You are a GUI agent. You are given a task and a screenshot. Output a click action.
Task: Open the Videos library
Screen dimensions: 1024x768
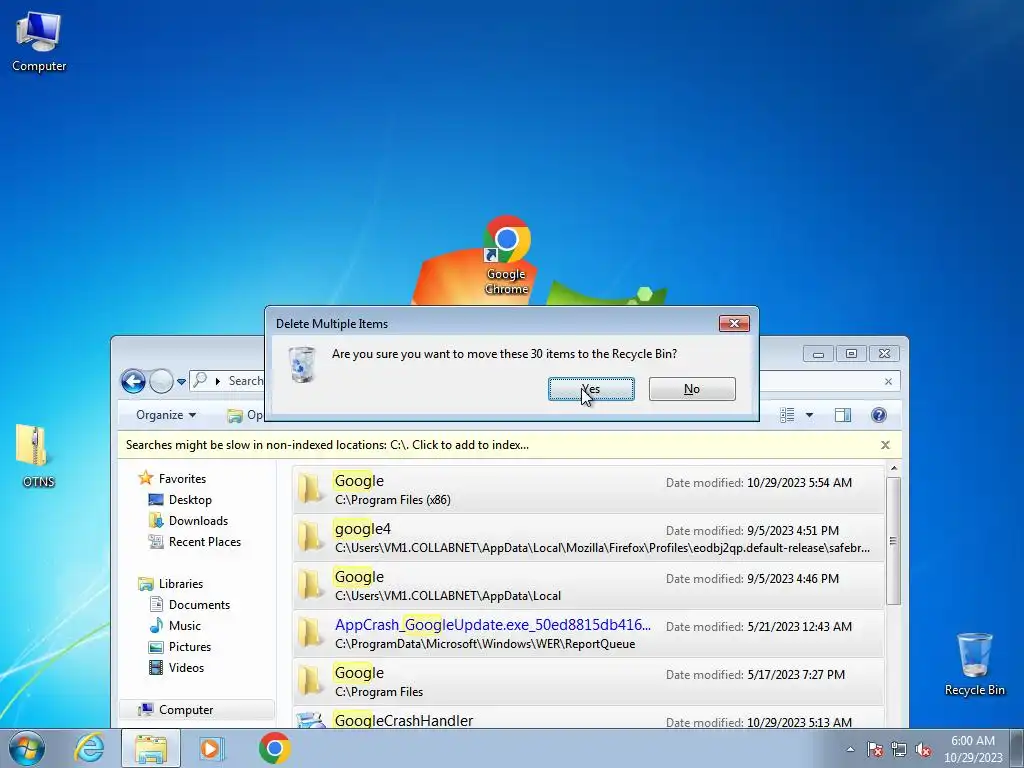tap(186, 667)
